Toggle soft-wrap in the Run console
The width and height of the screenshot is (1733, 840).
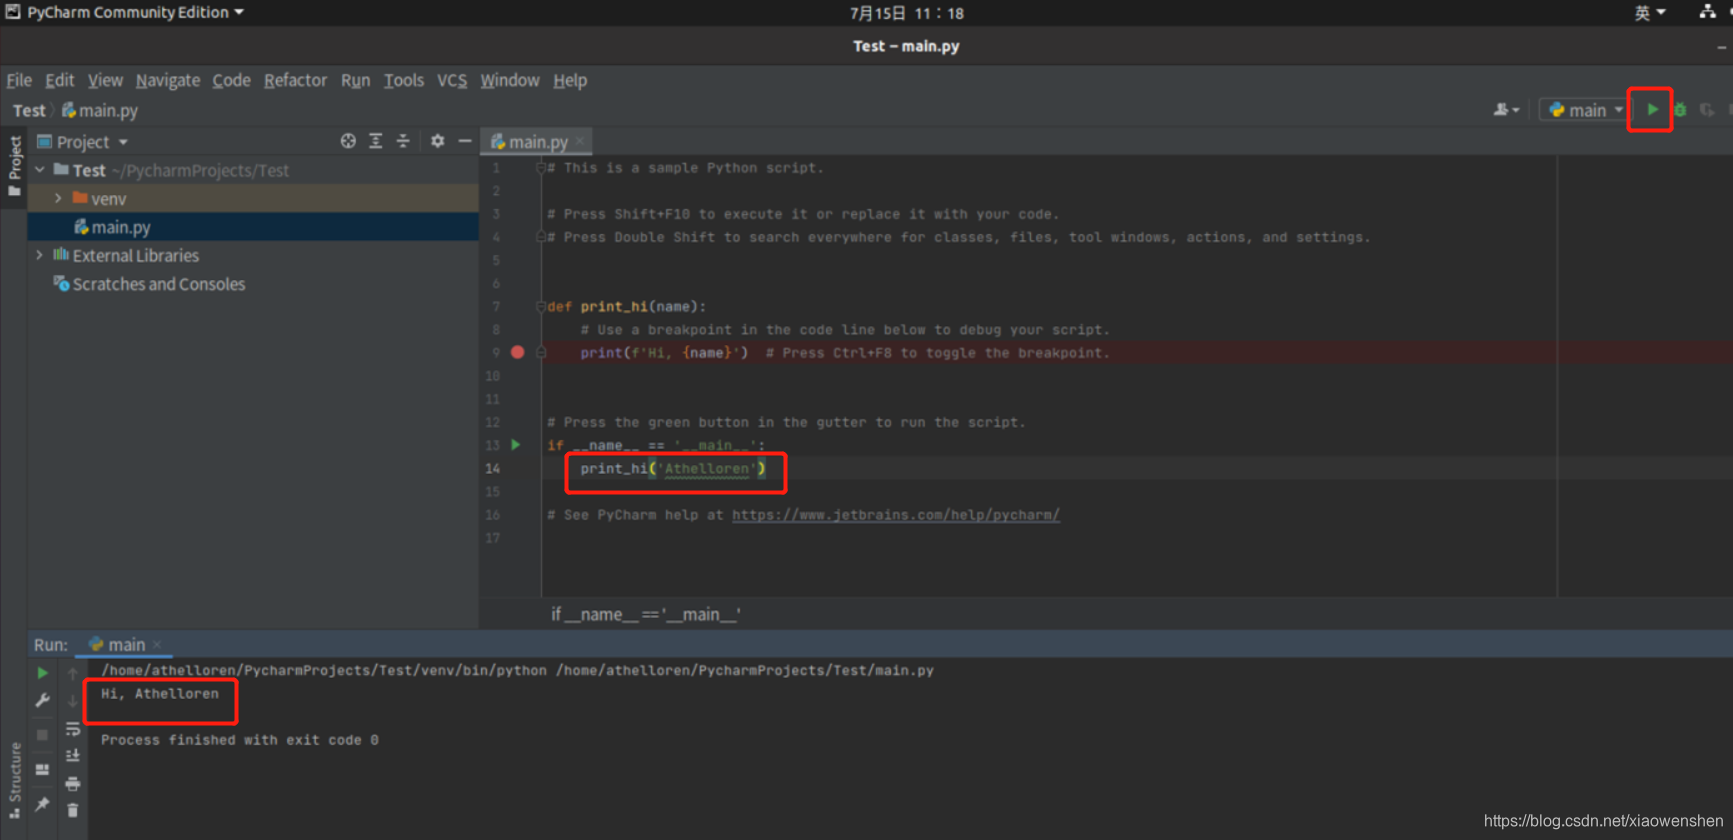tap(73, 729)
